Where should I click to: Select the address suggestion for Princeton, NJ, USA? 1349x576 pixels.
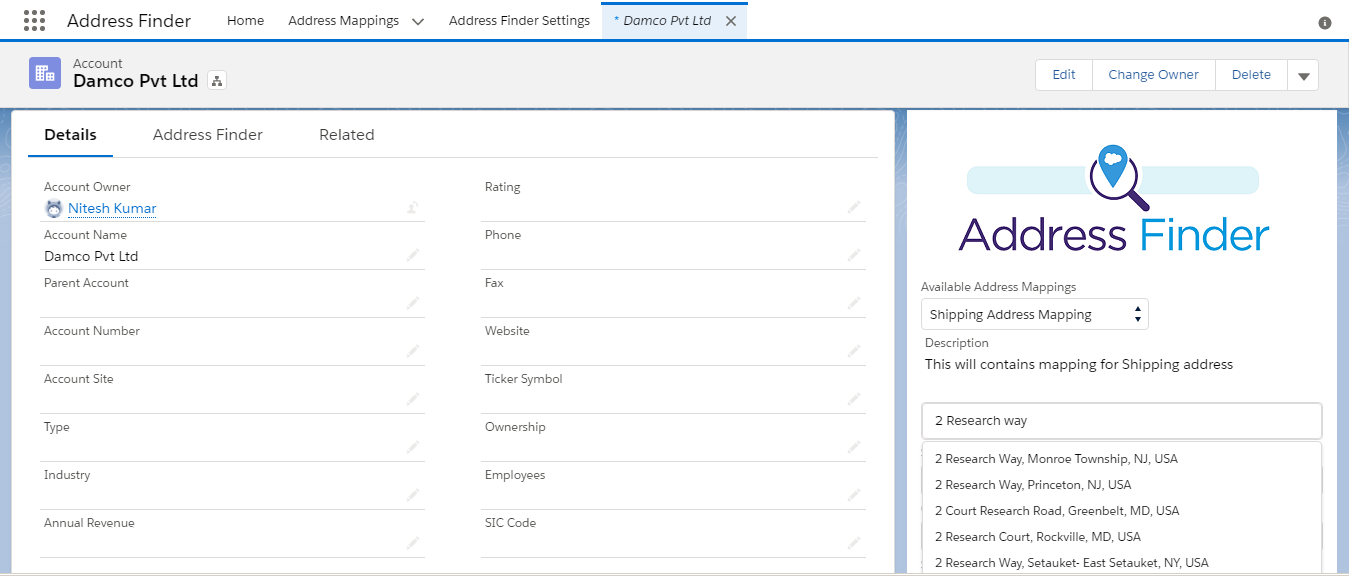[1031, 484]
